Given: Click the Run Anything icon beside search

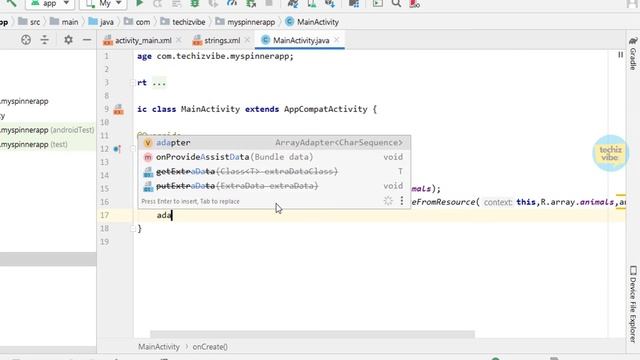Looking at the screenshot, I should 378,4.
